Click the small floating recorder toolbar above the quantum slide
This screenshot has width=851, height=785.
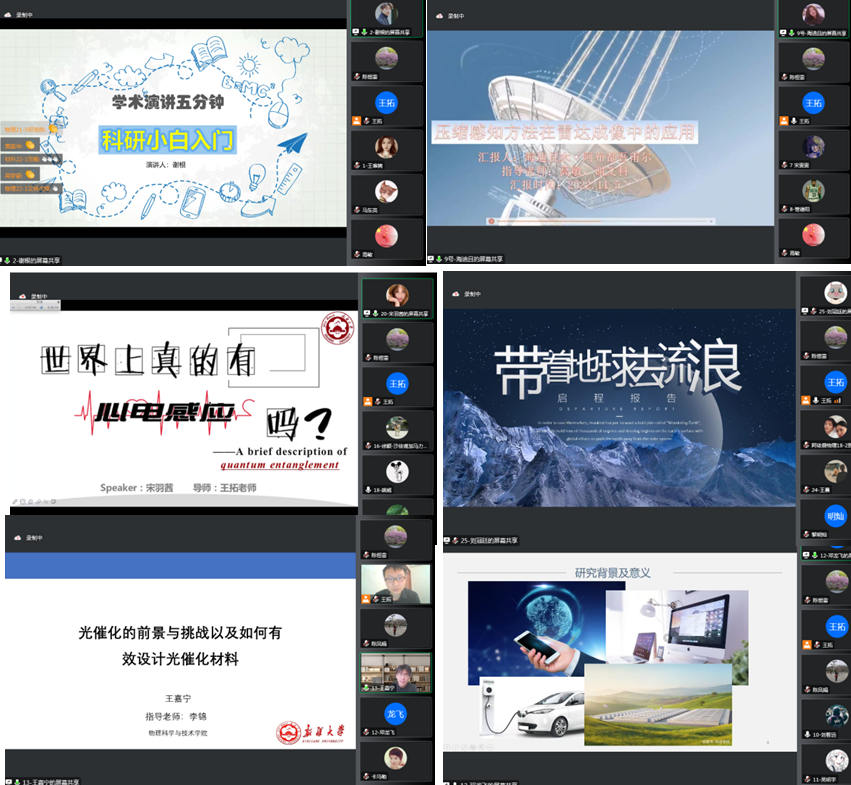[35, 307]
